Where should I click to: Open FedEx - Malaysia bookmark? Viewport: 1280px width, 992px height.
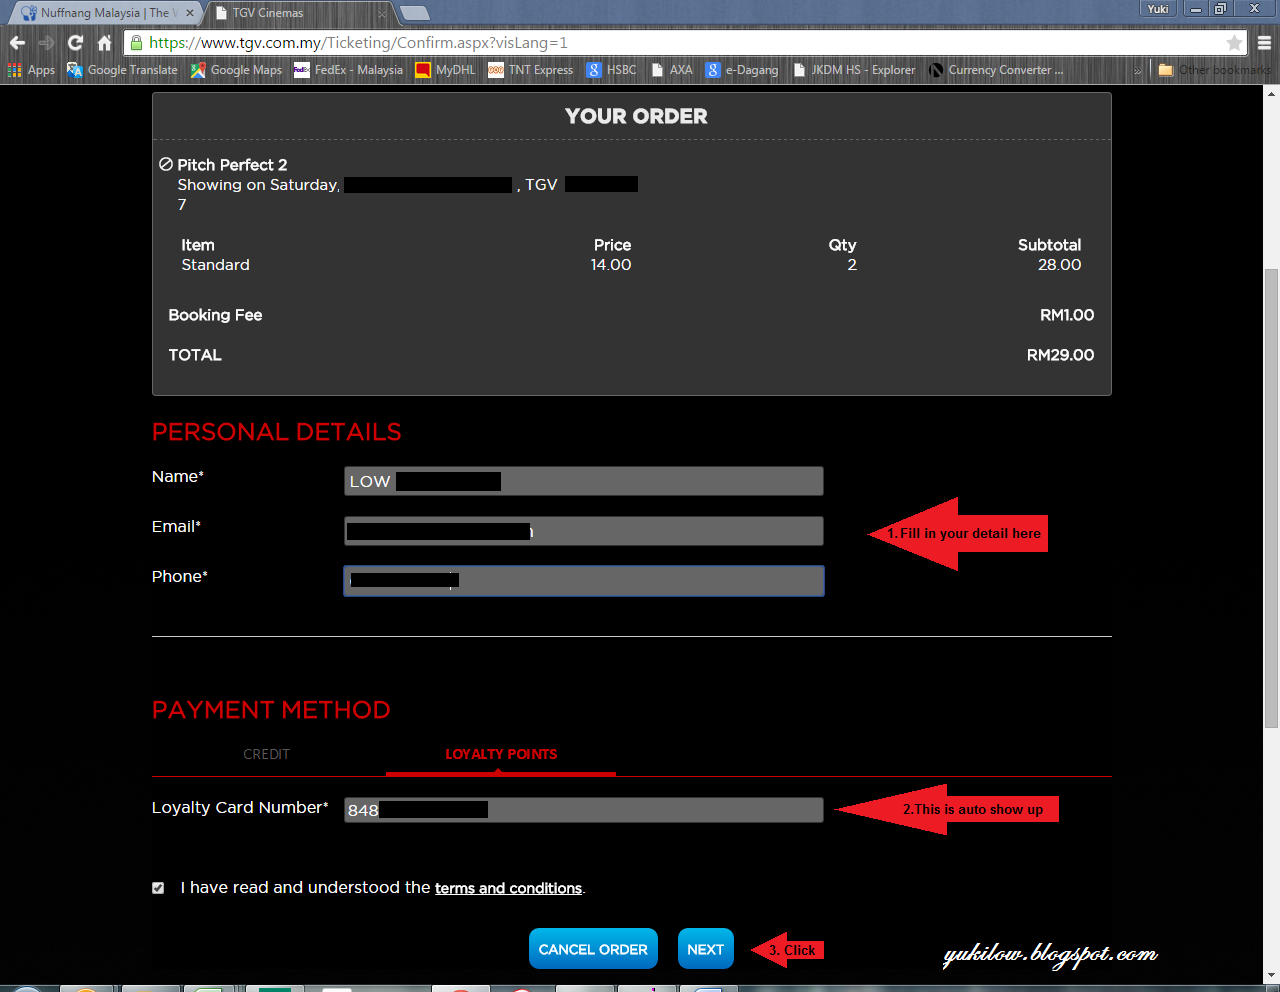click(x=348, y=70)
